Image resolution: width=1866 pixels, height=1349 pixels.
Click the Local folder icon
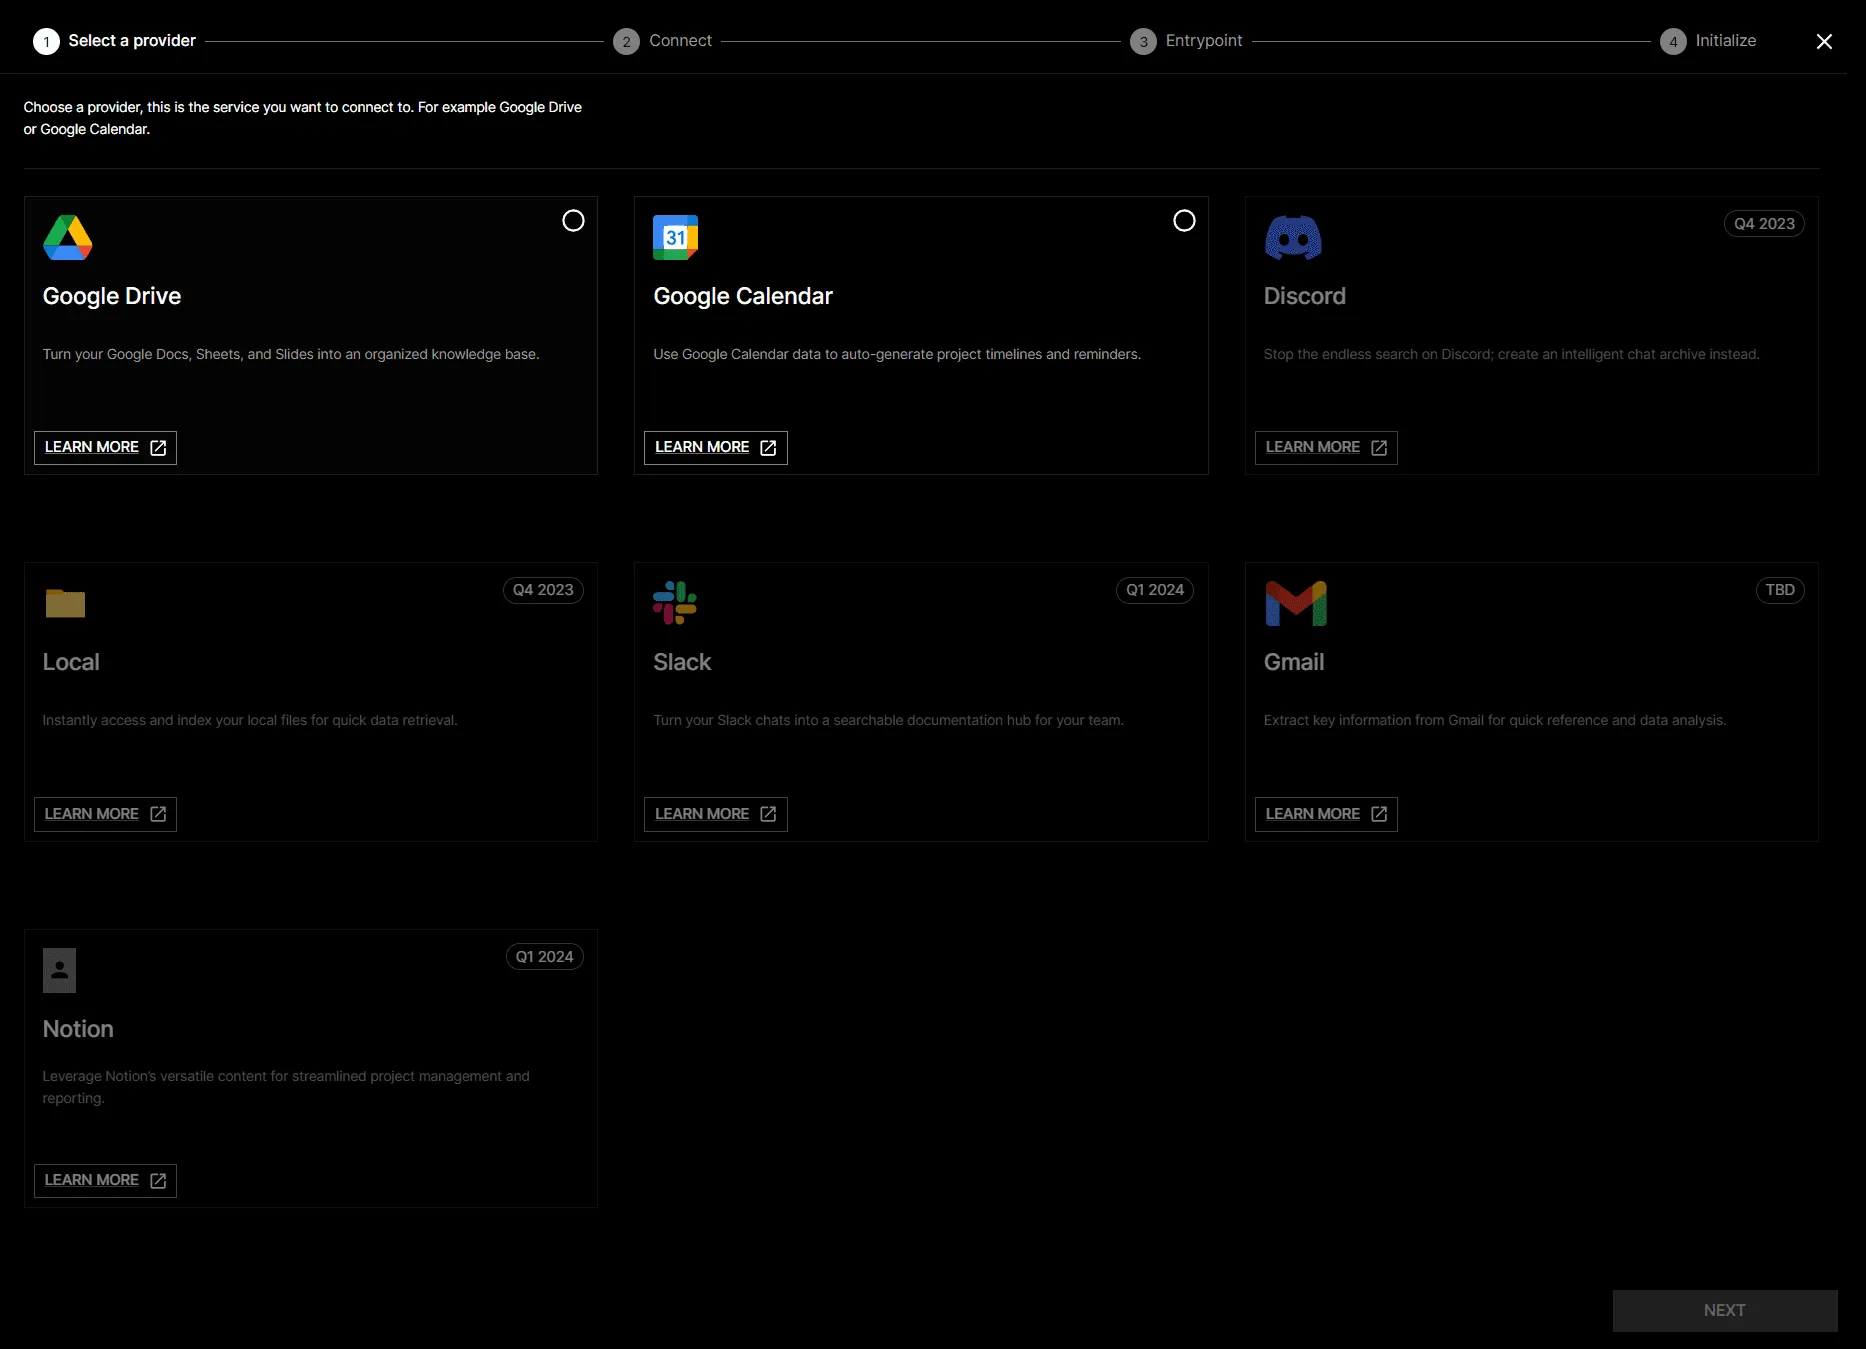(x=64, y=603)
